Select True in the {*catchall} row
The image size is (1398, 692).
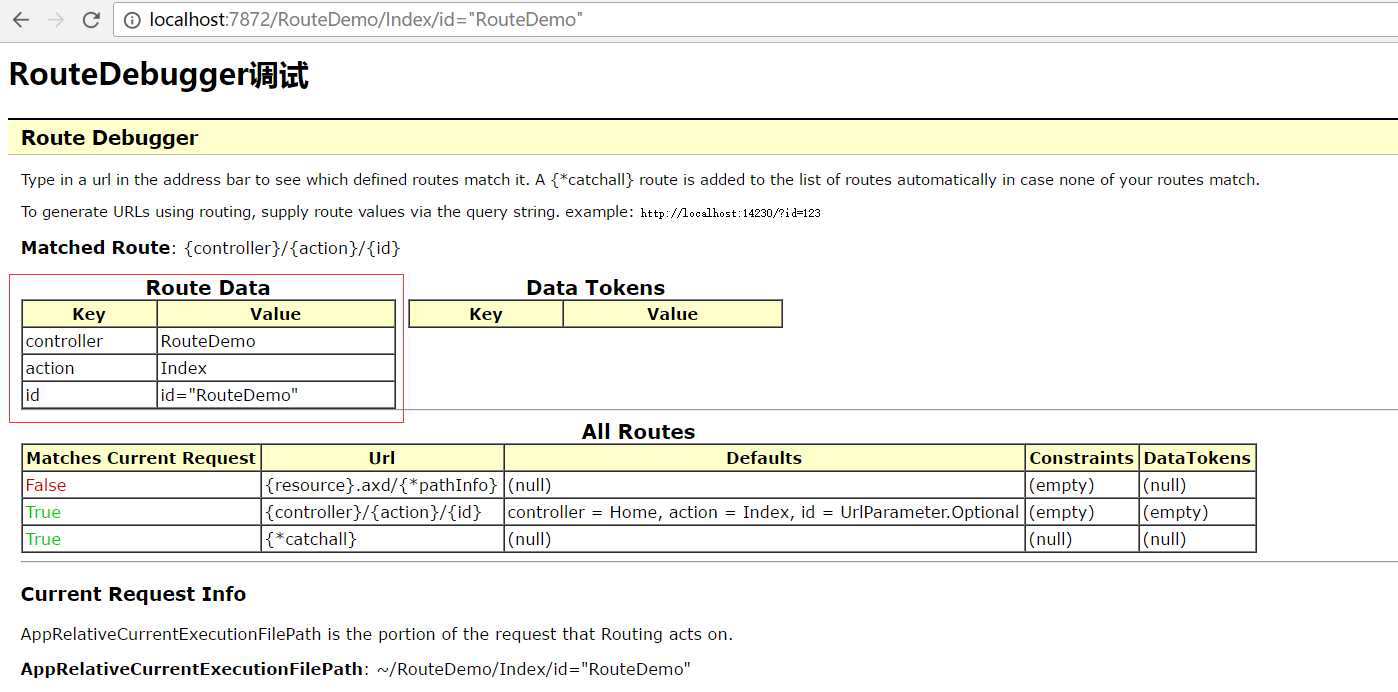coord(141,539)
